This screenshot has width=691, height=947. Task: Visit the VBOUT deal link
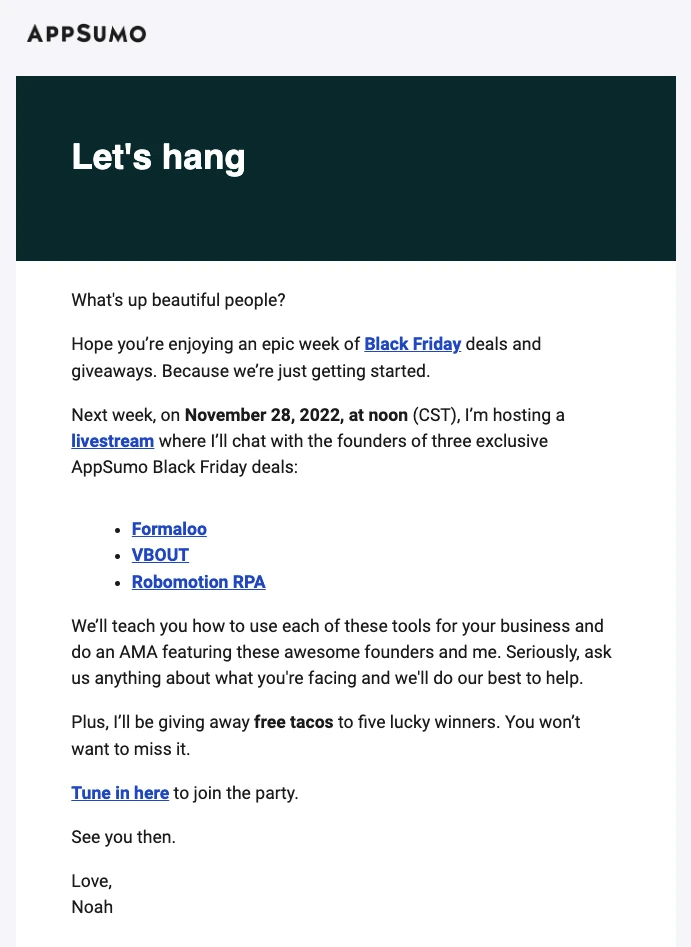click(x=160, y=555)
